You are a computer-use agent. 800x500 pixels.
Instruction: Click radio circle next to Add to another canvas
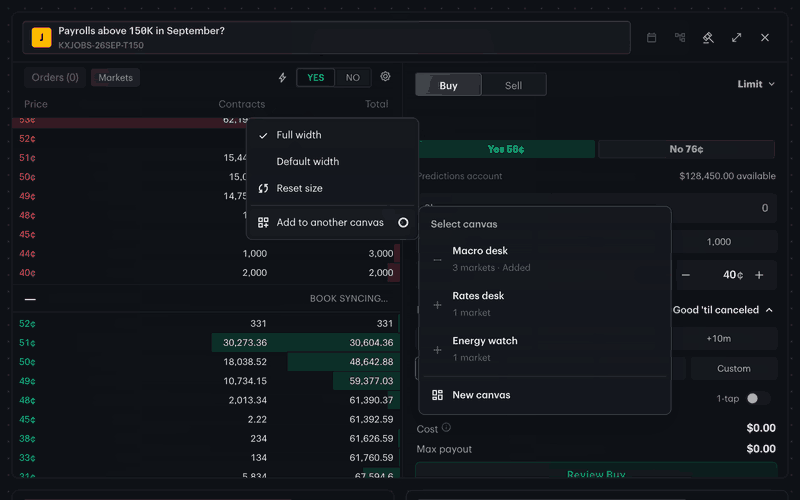click(403, 222)
